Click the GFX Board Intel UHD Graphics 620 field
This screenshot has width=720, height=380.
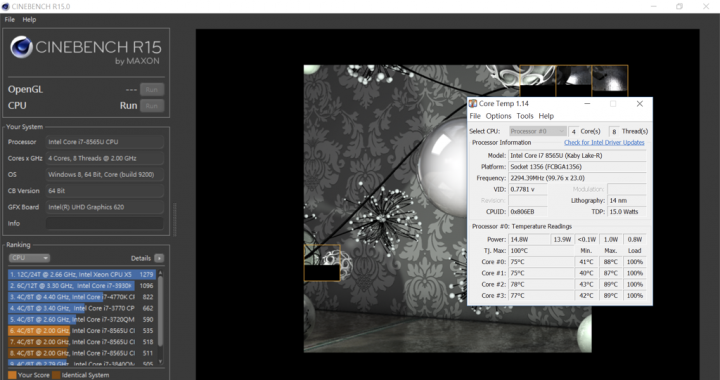point(105,207)
